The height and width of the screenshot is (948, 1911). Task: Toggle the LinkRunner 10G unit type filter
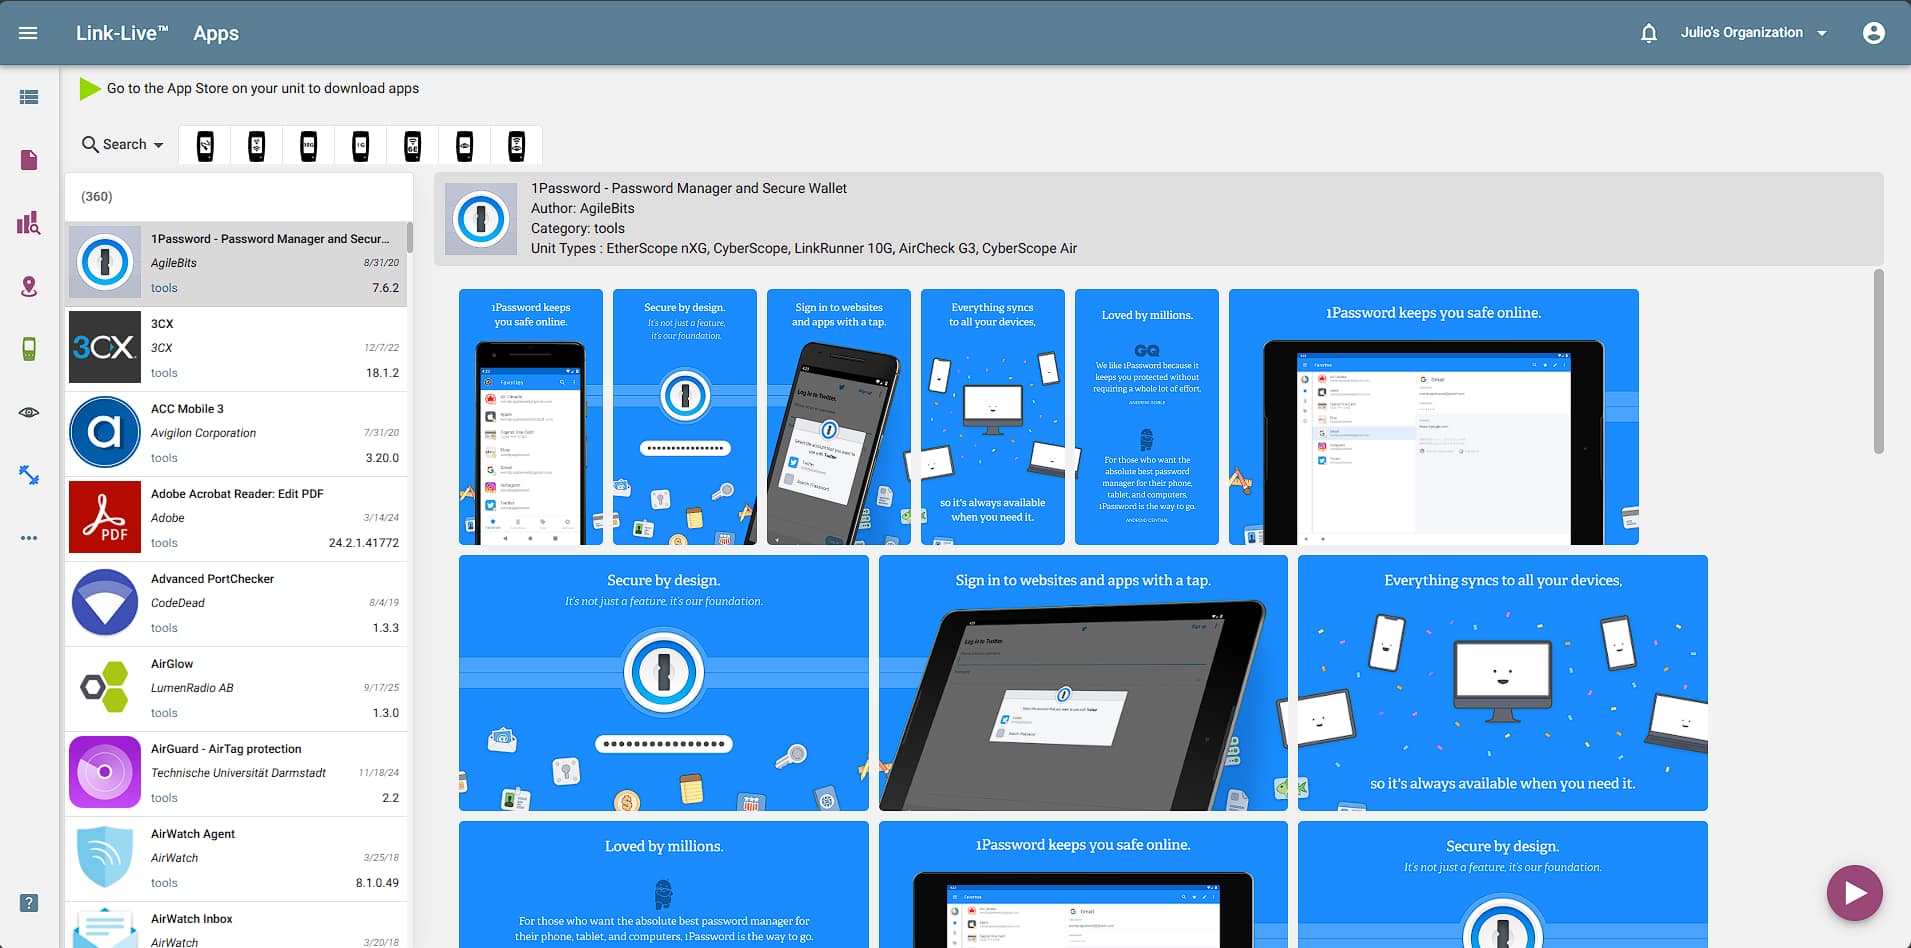coord(309,144)
